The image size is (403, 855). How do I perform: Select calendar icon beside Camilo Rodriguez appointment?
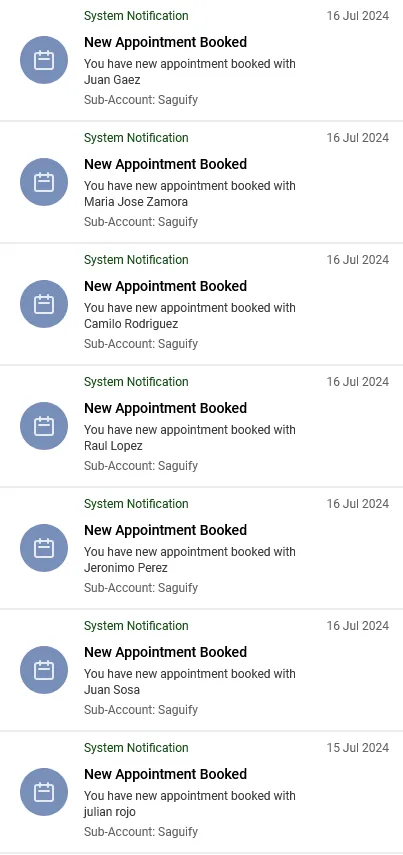click(x=44, y=304)
